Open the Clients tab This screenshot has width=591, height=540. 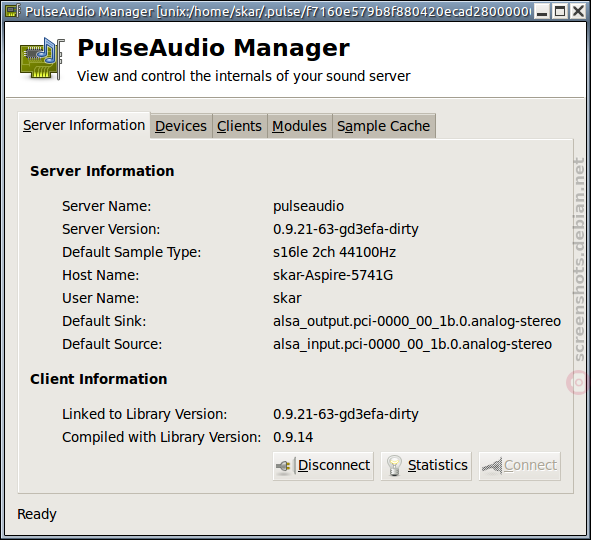(239, 126)
